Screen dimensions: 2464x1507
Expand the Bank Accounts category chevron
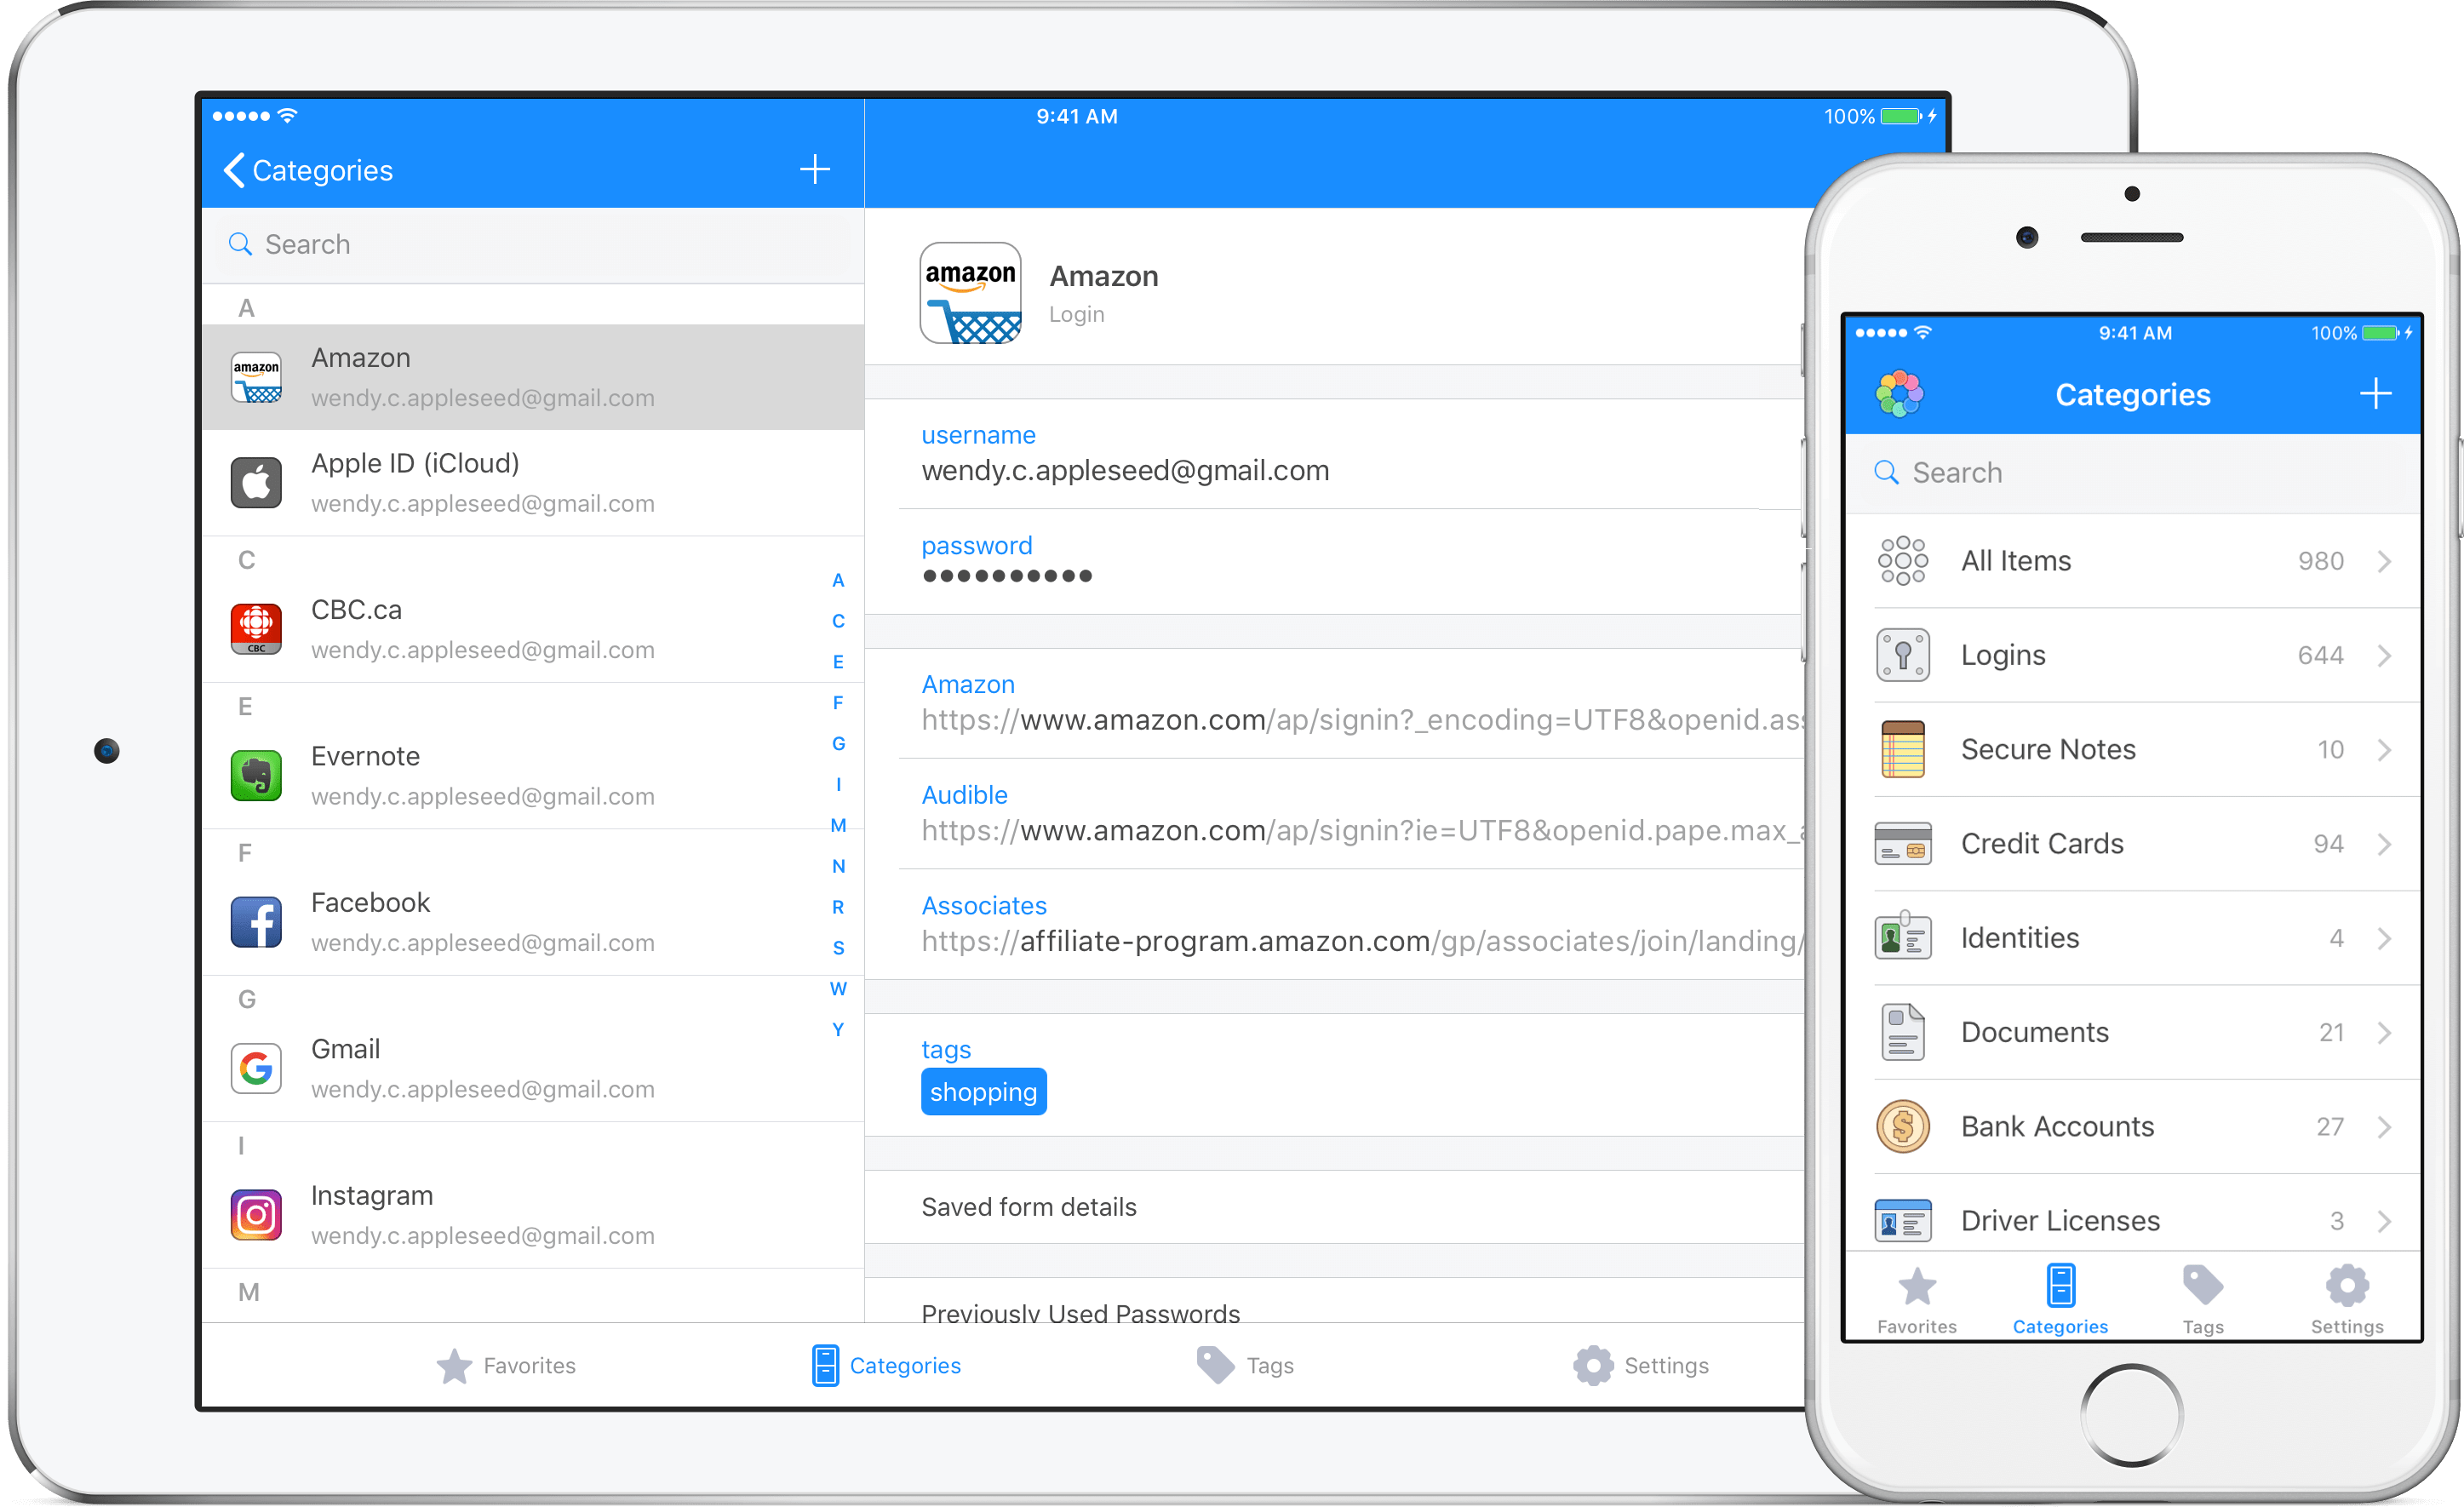[2390, 1123]
